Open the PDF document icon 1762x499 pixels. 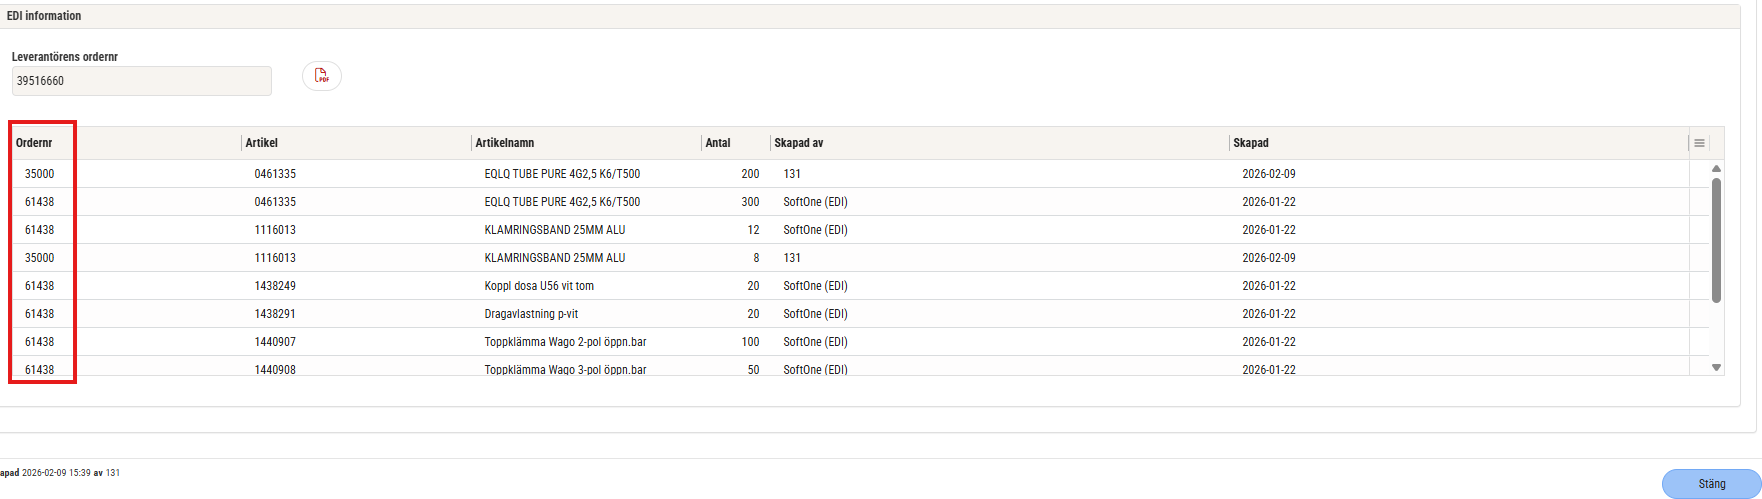click(322, 76)
